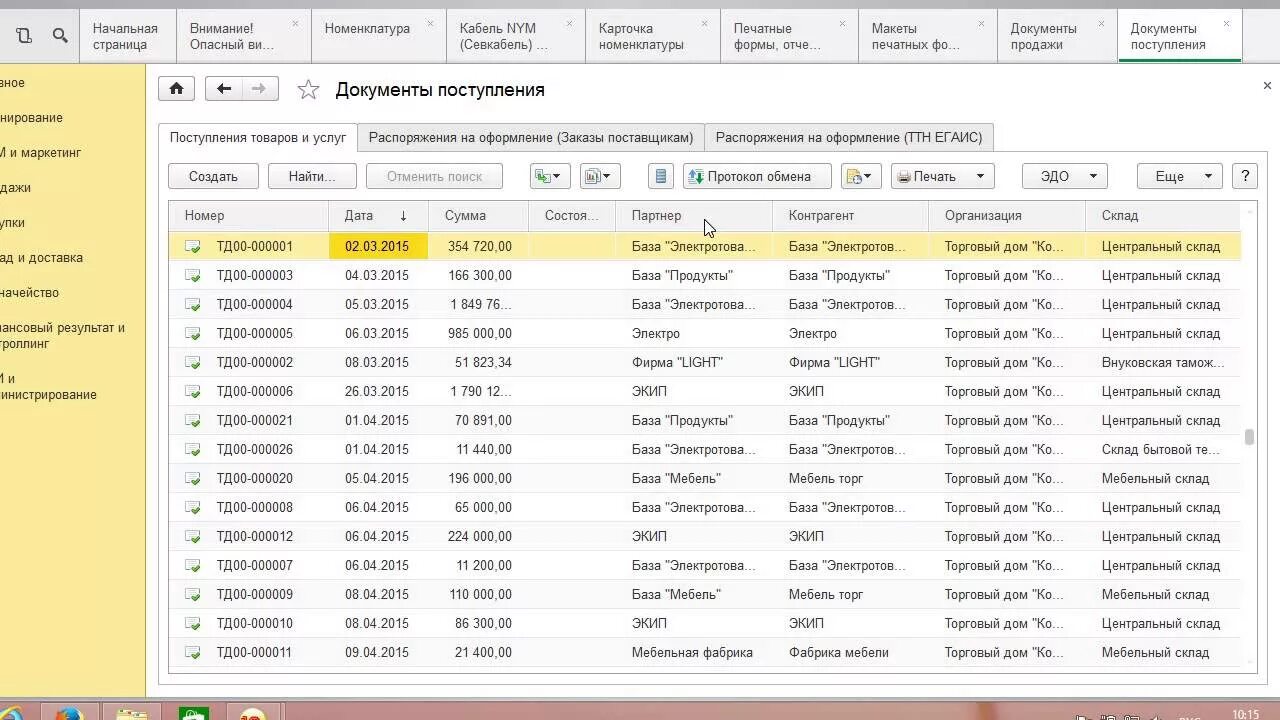This screenshot has height=720, width=1280.
Task: Select posted document icon for ТД00-000026
Action: (x=193, y=449)
